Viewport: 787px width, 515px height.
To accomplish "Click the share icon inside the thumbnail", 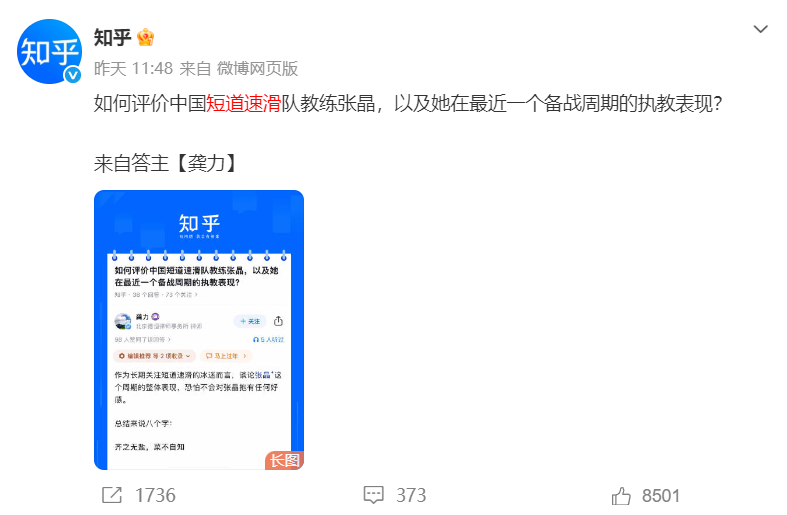I will [x=279, y=321].
